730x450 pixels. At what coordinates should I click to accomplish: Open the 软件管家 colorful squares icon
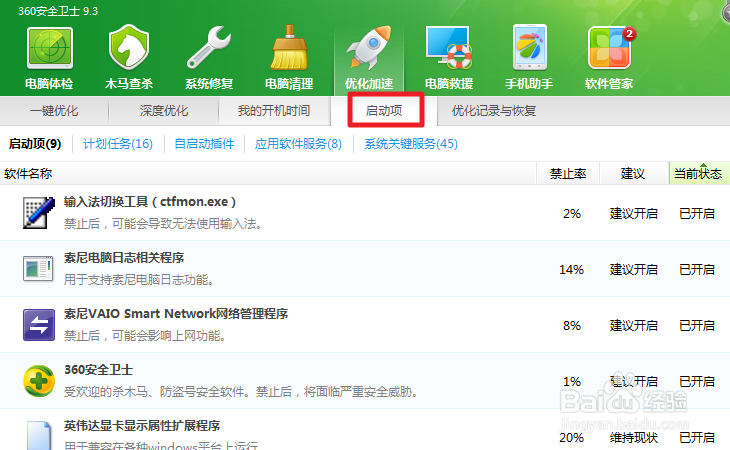tap(609, 48)
